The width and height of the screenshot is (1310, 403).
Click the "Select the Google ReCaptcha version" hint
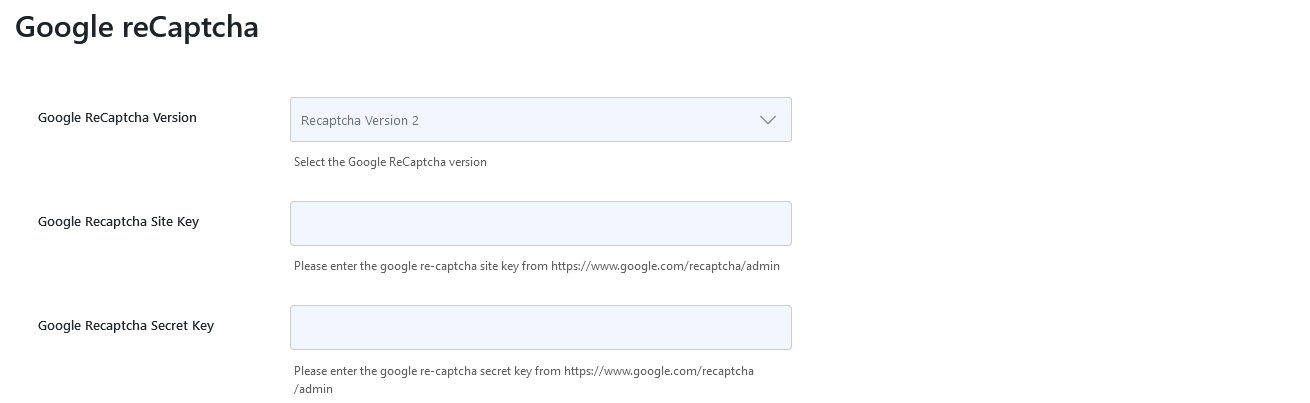390,162
